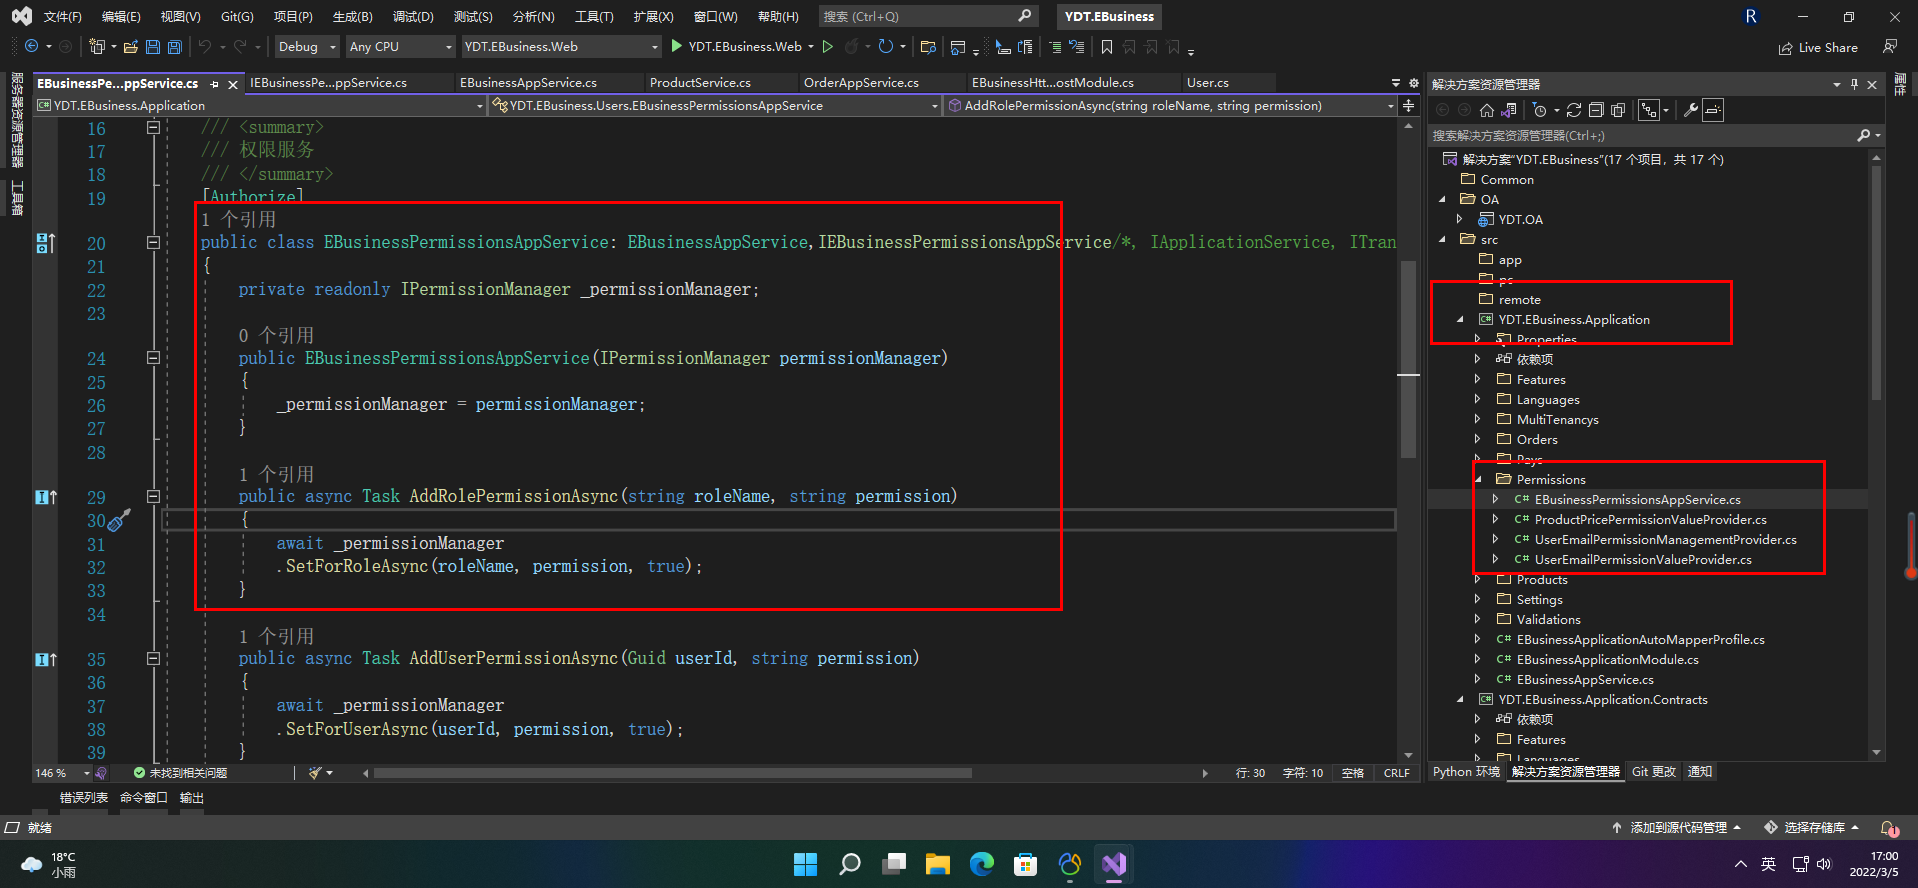Click the Save file toolbar icon

coord(153,47)
